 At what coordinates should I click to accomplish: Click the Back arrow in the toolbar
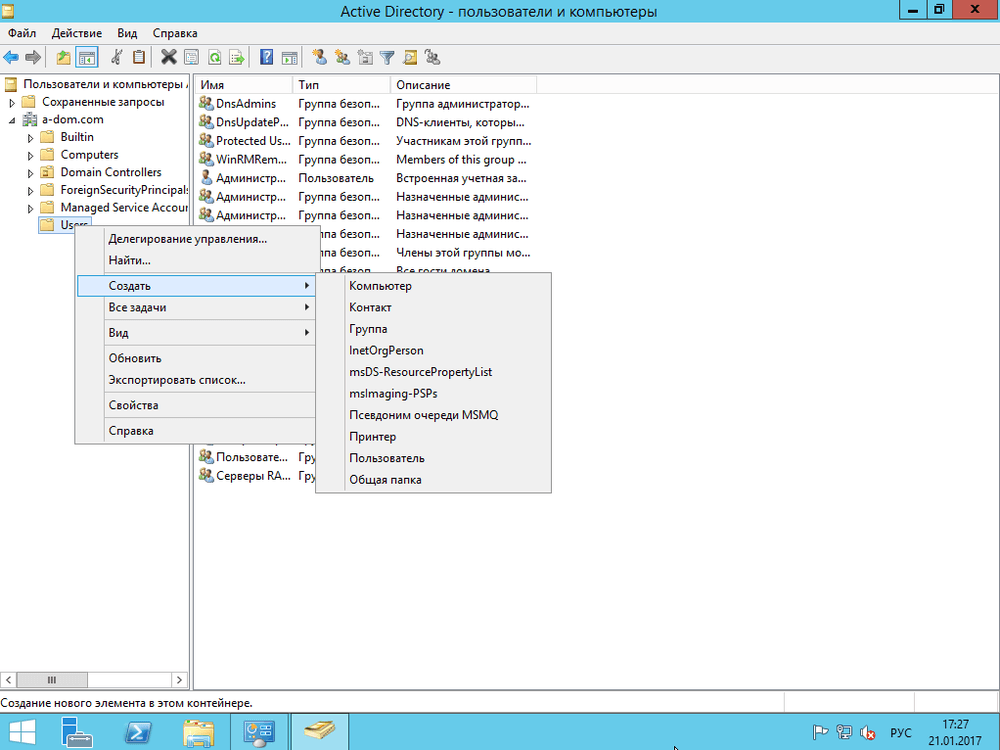(x=11, y=57)
